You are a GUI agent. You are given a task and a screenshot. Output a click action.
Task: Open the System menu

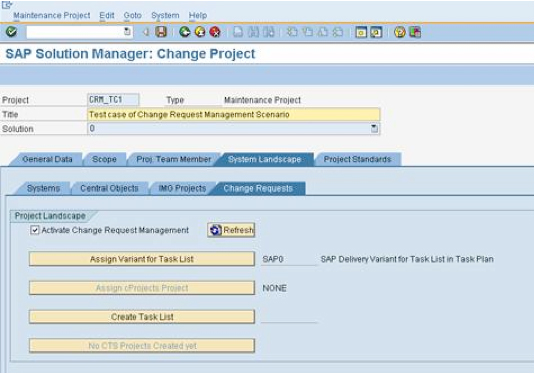(x=165, y=15)
